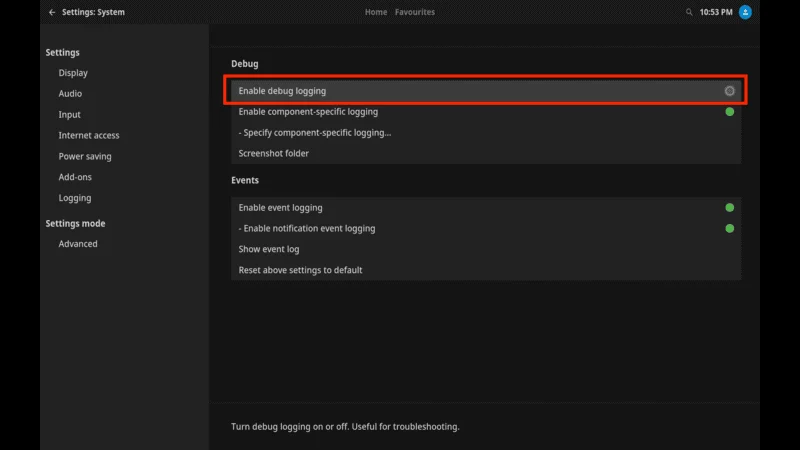Click Show event log
Viewport: 800px width, 450px height.
click(x=486, y=249)
